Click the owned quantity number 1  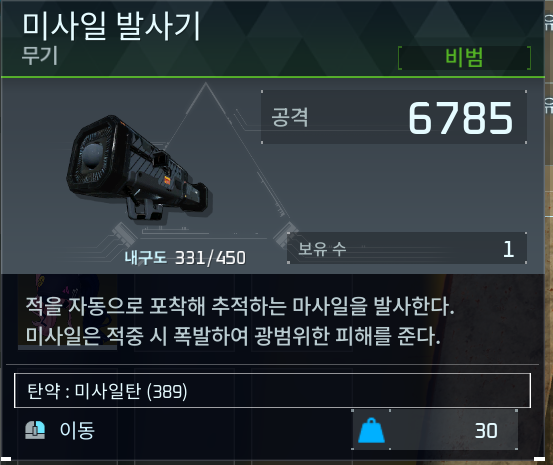coord(508,249)
